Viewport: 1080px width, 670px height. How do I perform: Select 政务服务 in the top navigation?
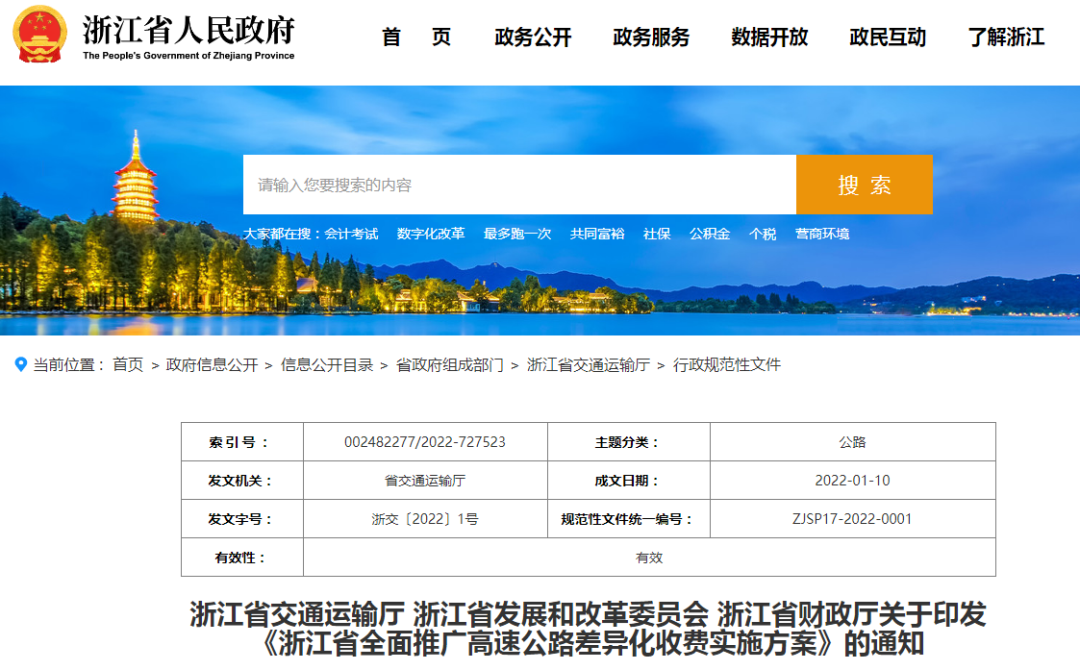click(651, 36)
